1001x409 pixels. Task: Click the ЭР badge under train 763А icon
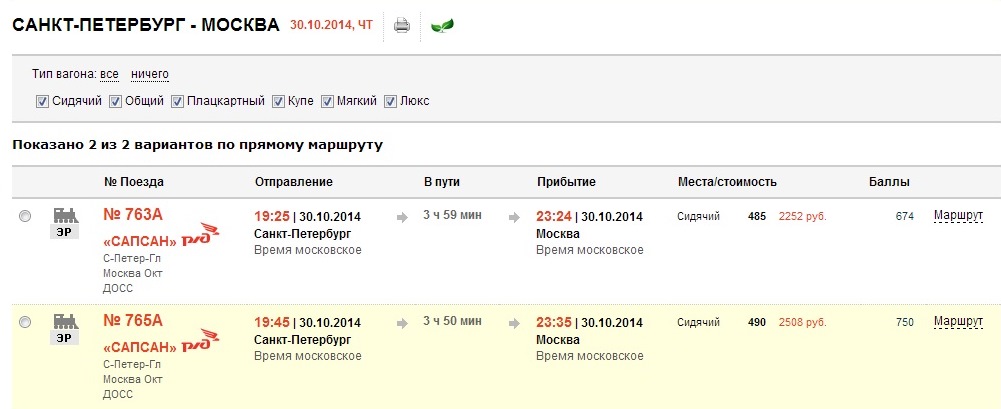pos(65,232)
